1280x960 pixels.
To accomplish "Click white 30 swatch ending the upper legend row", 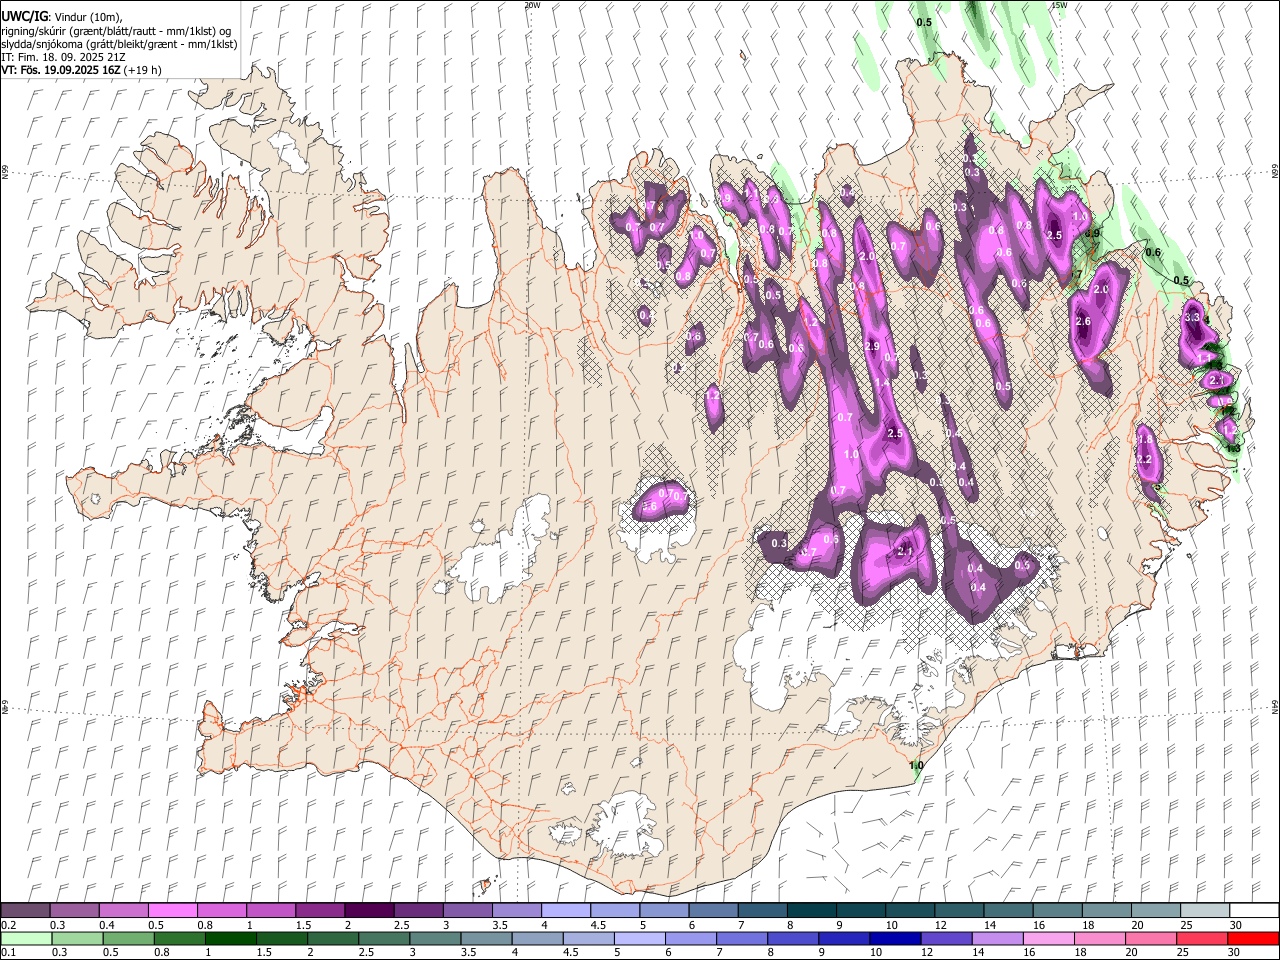I will click(x=1253, y=911).
